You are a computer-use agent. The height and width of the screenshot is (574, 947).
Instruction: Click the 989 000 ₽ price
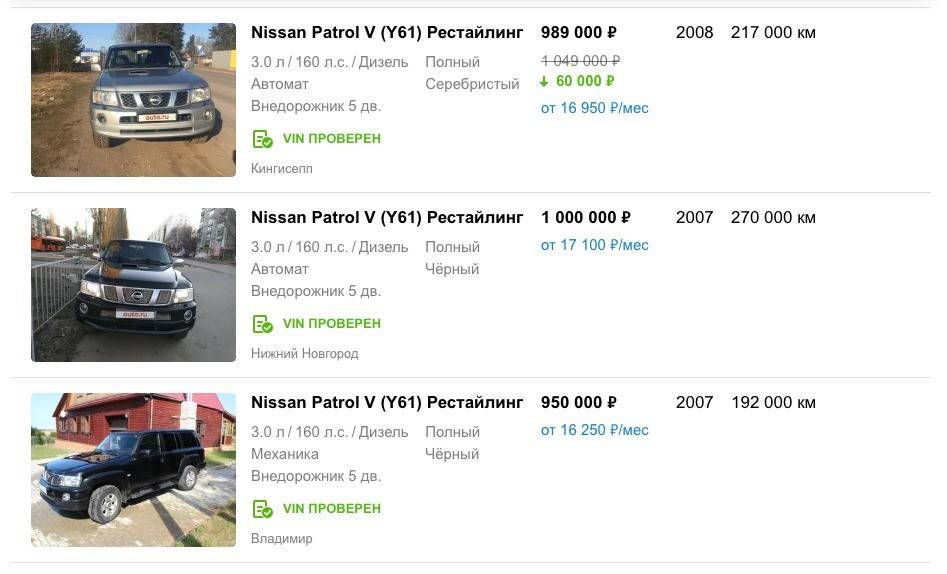tap(578, 33)
